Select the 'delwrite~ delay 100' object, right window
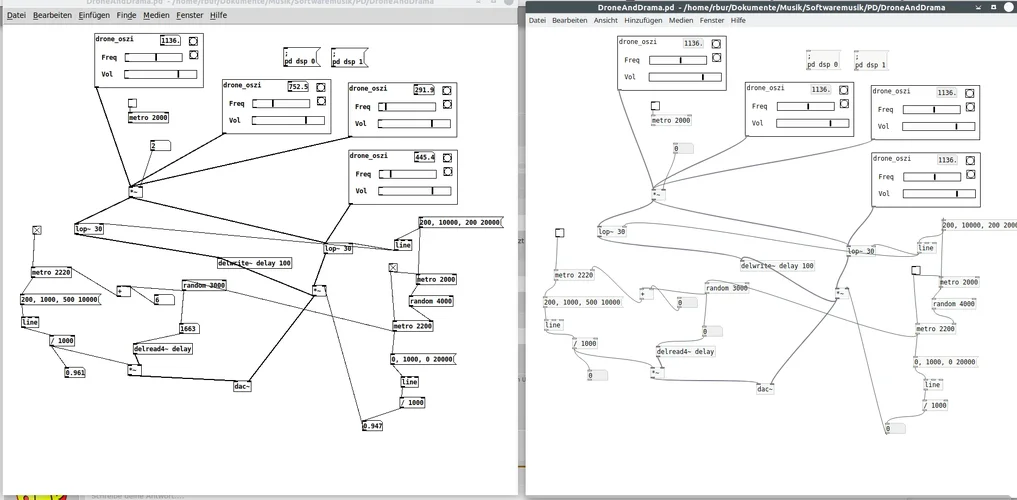Image resolution: width=1017 pixels, height=500 pixels. click(x=778, y=265)
